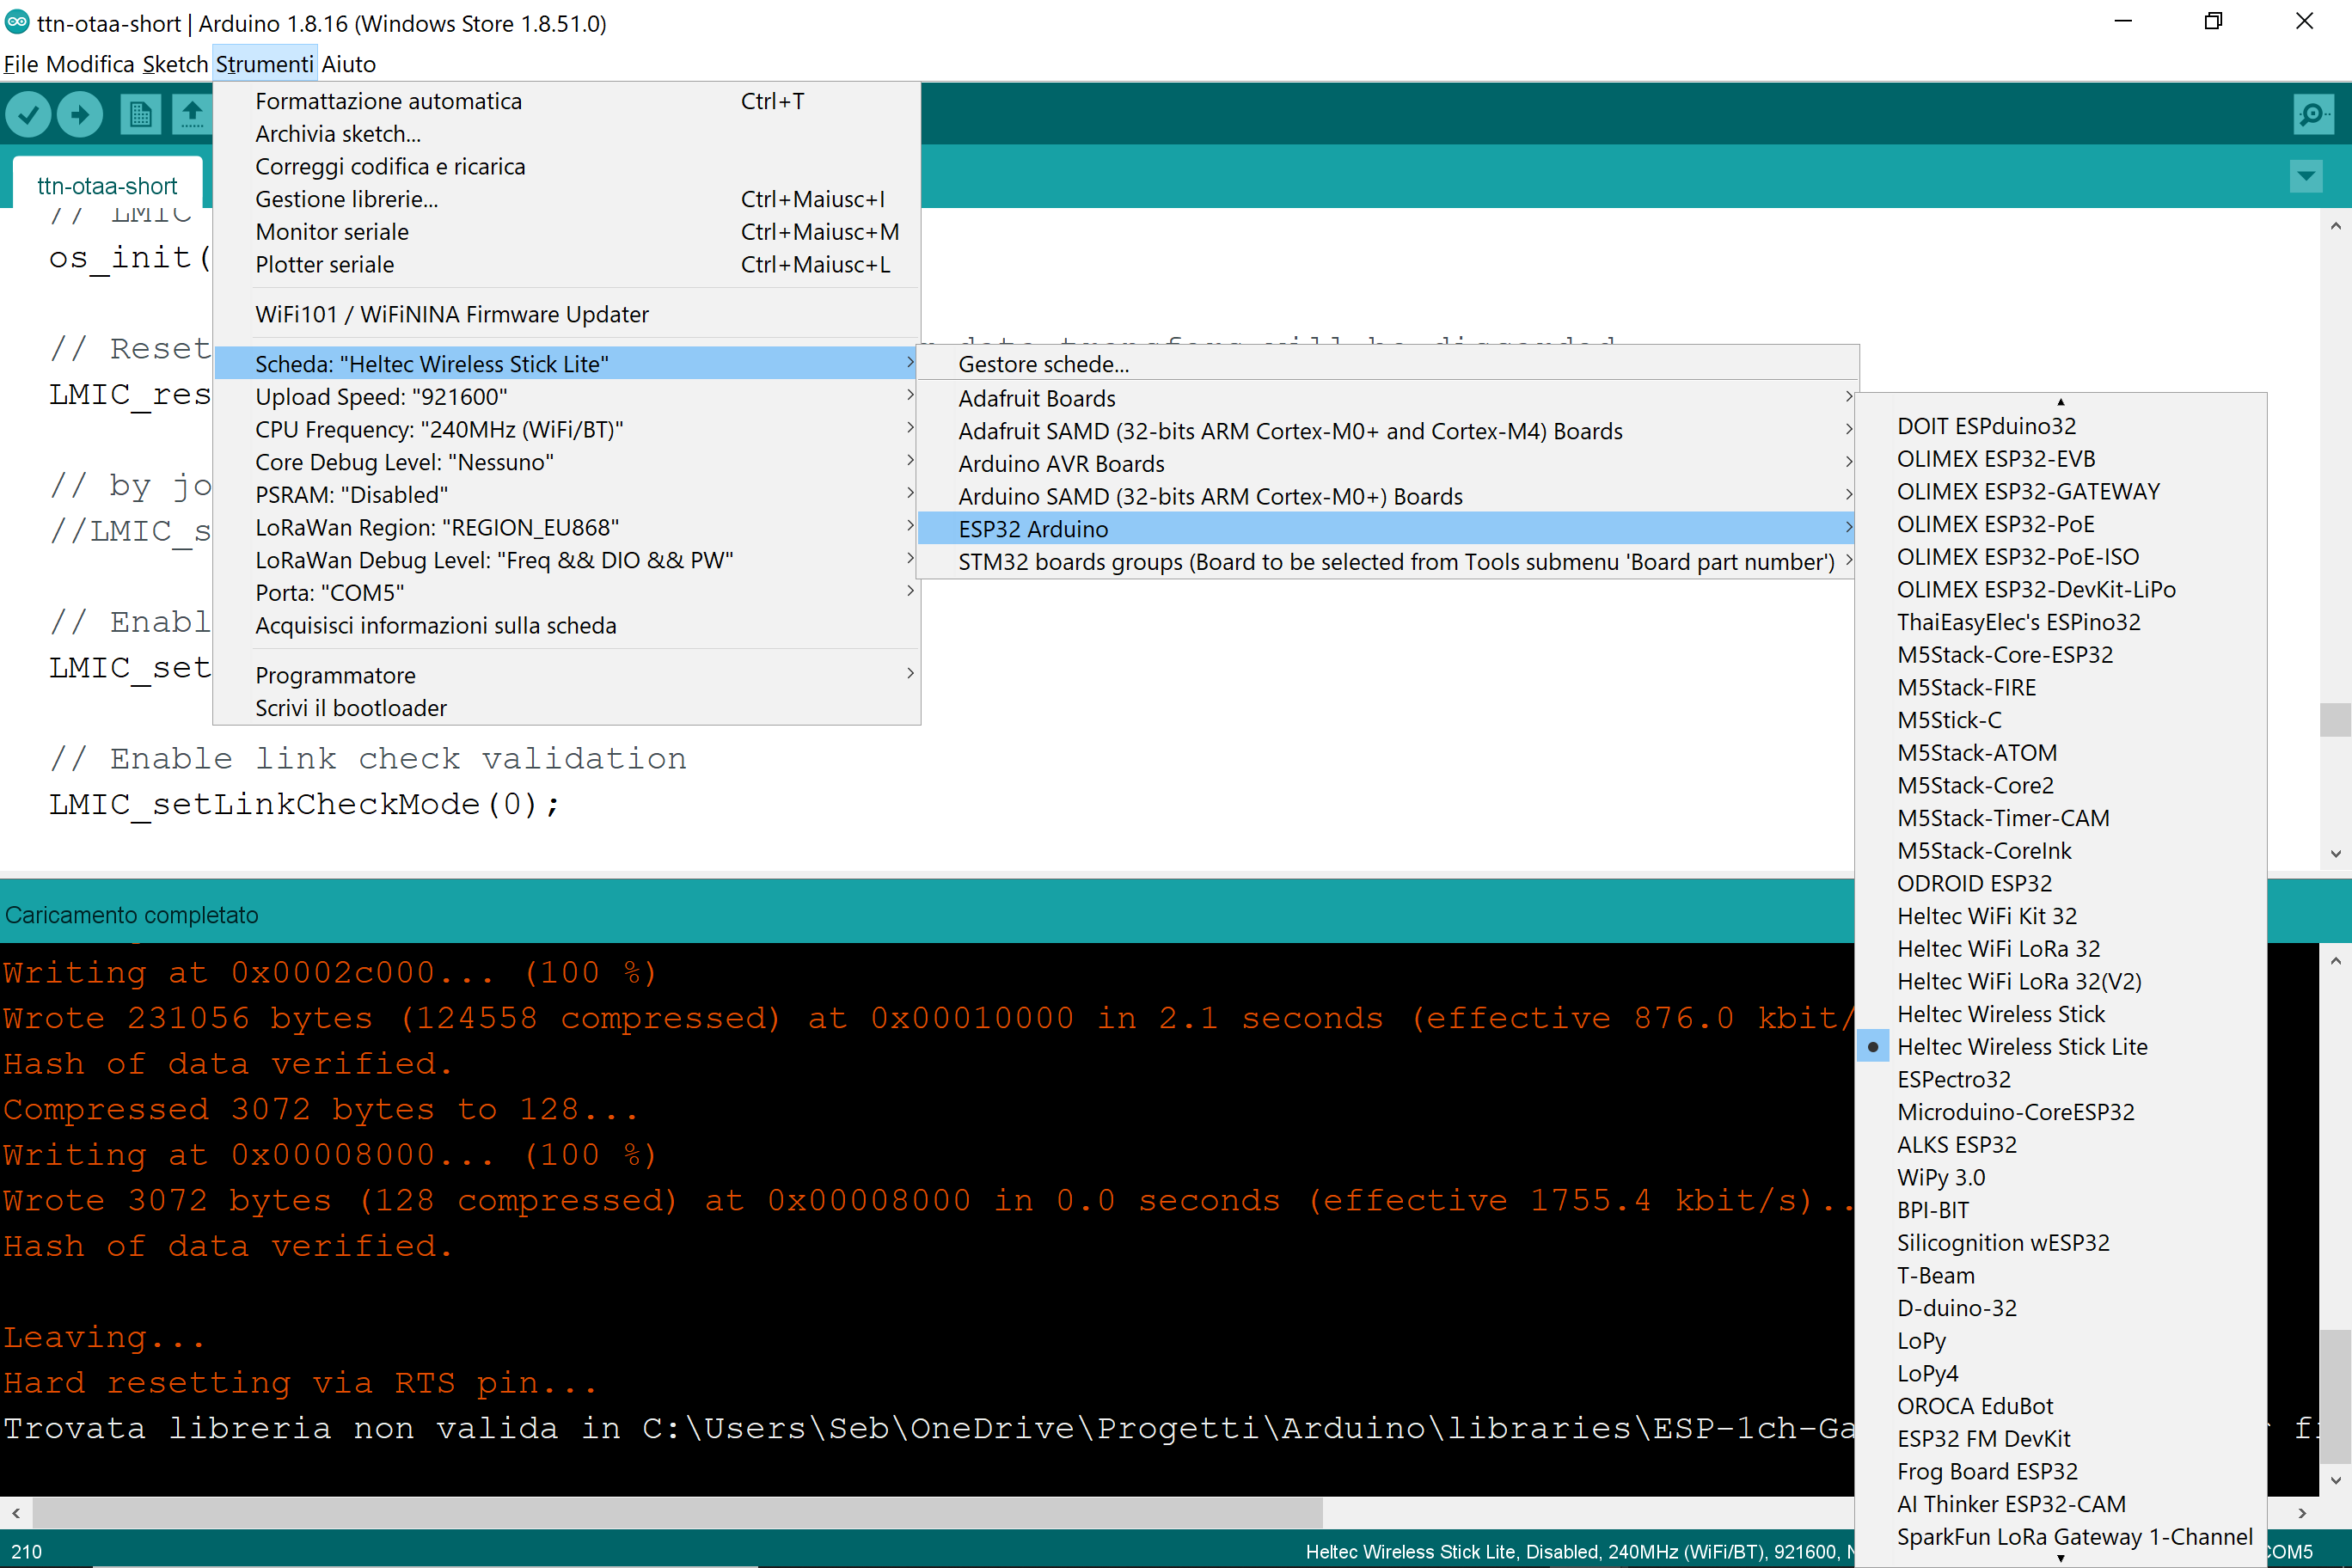Image resolution: width=2352 pixels, height=1568 pixels.
Task: Open the STM32 boards groups submenu
Action: pyautogui.click(x=1387, y=562)
